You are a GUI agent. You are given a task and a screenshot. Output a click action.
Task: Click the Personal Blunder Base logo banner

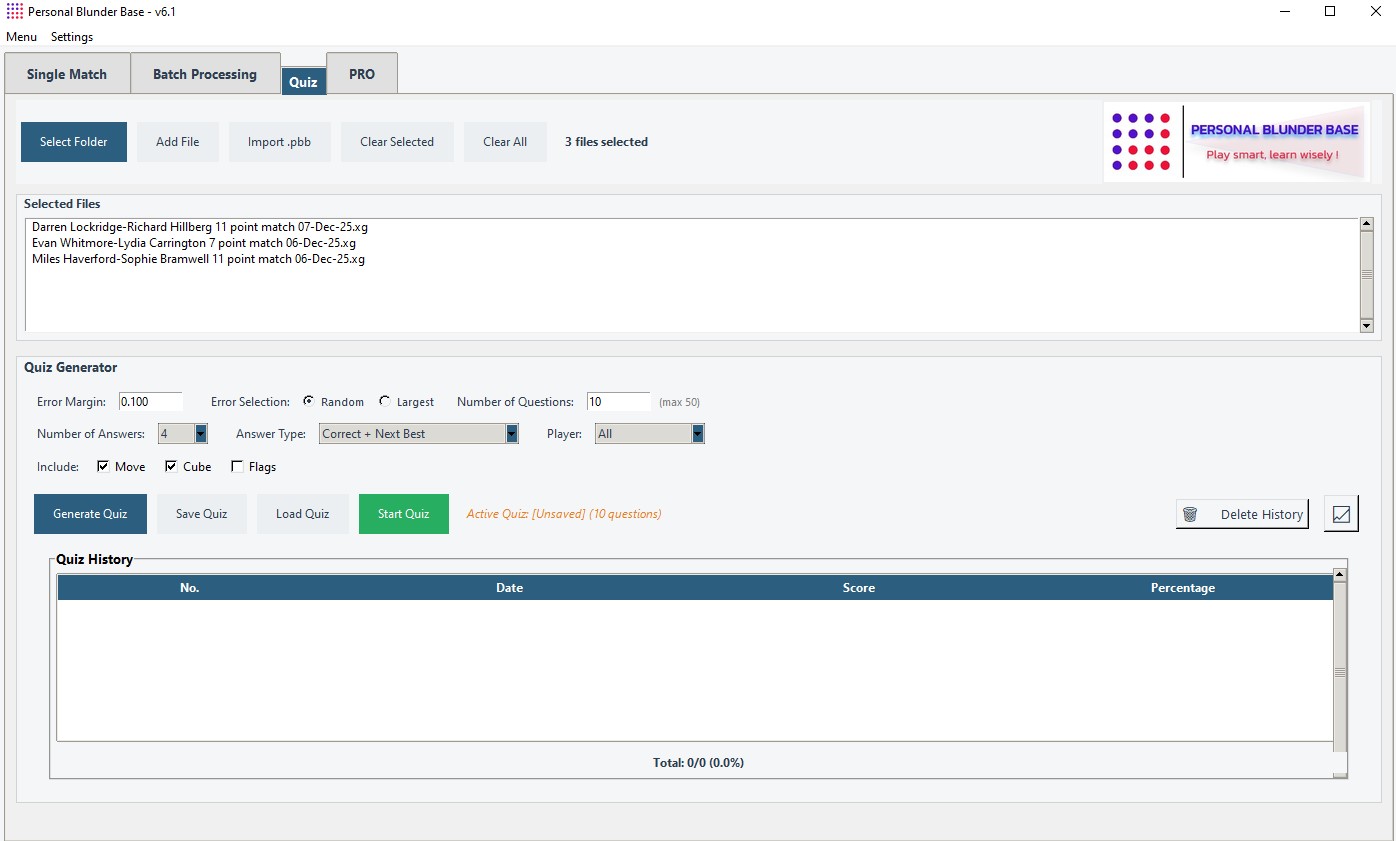(x=1237, y=142)
